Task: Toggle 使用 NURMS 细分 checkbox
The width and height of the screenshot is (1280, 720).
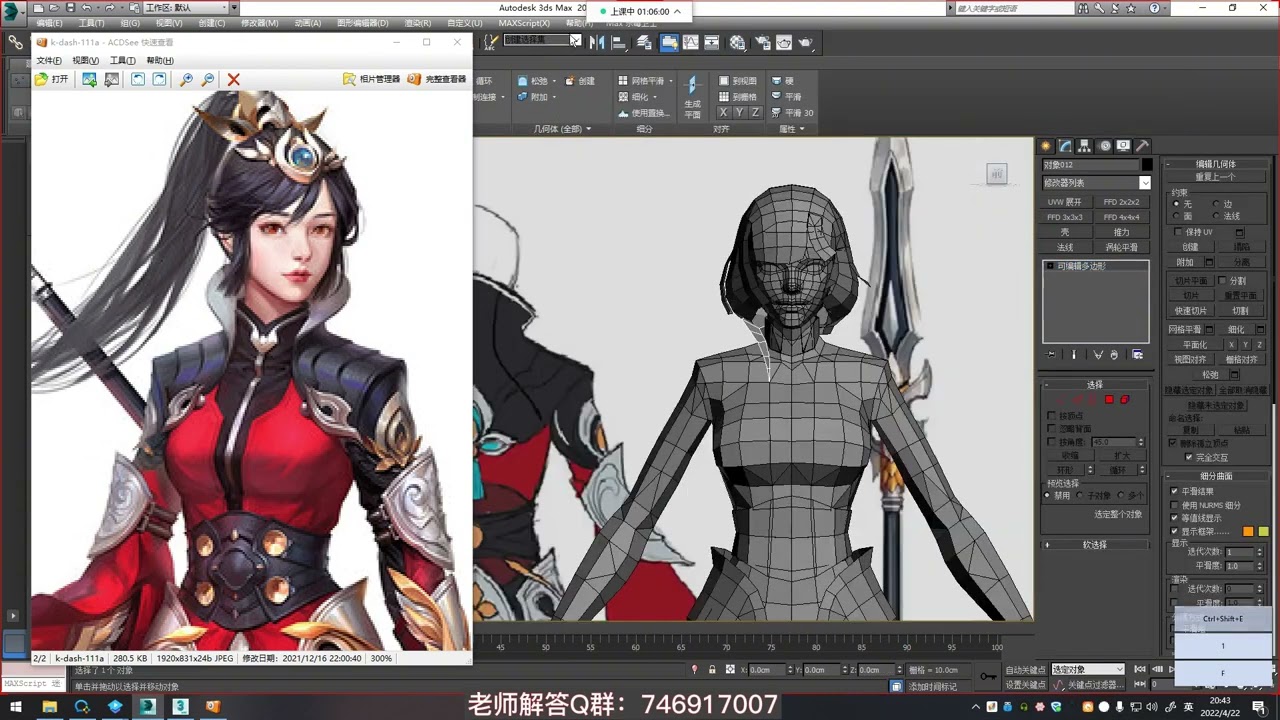Action: (x=1174, y=505)
